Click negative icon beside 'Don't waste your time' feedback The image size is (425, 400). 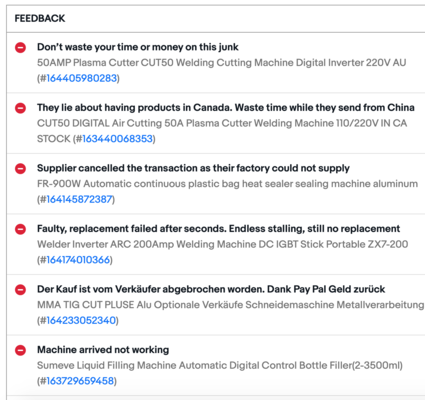(x=20, y=47)
